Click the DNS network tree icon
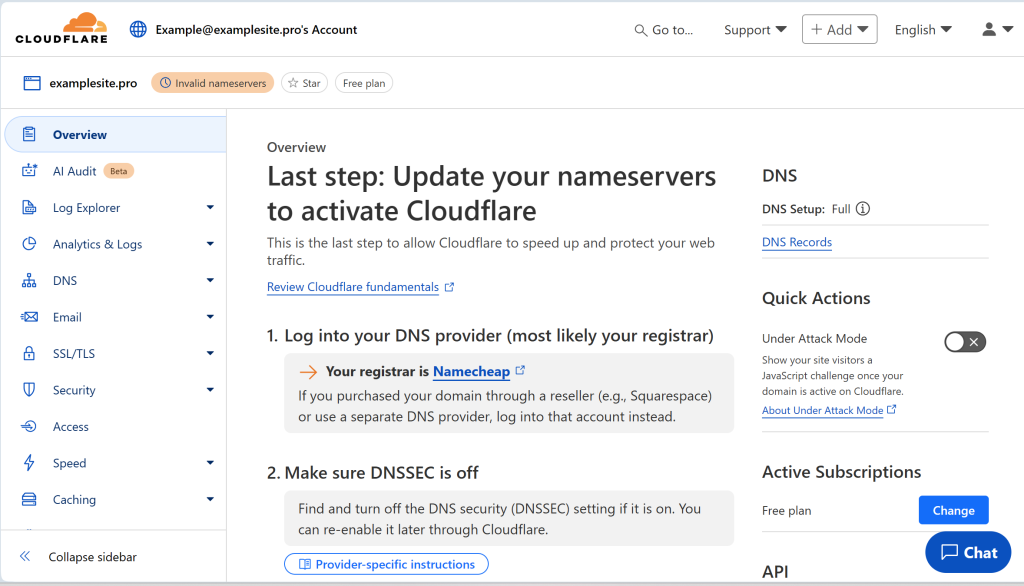 click(29, 280)
